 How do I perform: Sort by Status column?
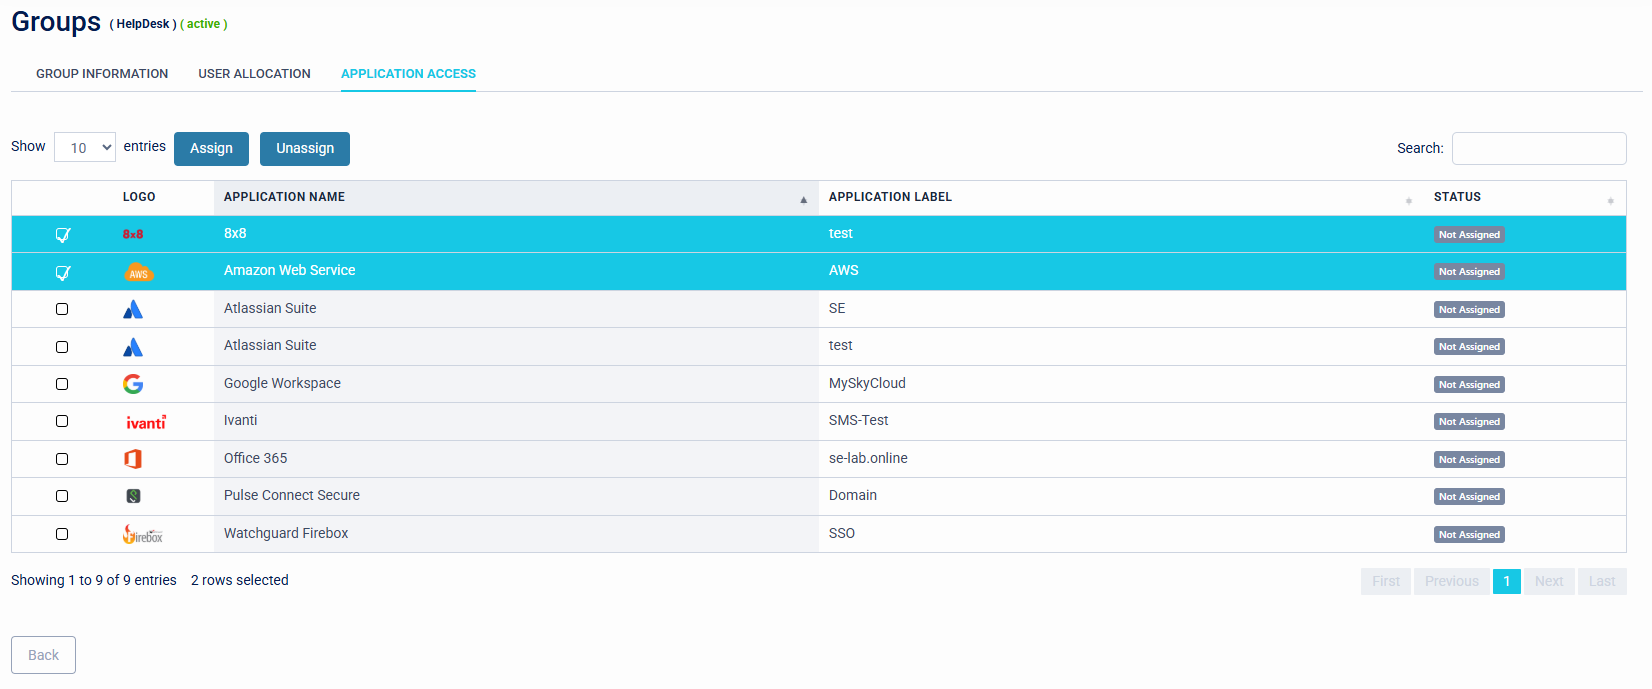click(x=1525, y=197)
